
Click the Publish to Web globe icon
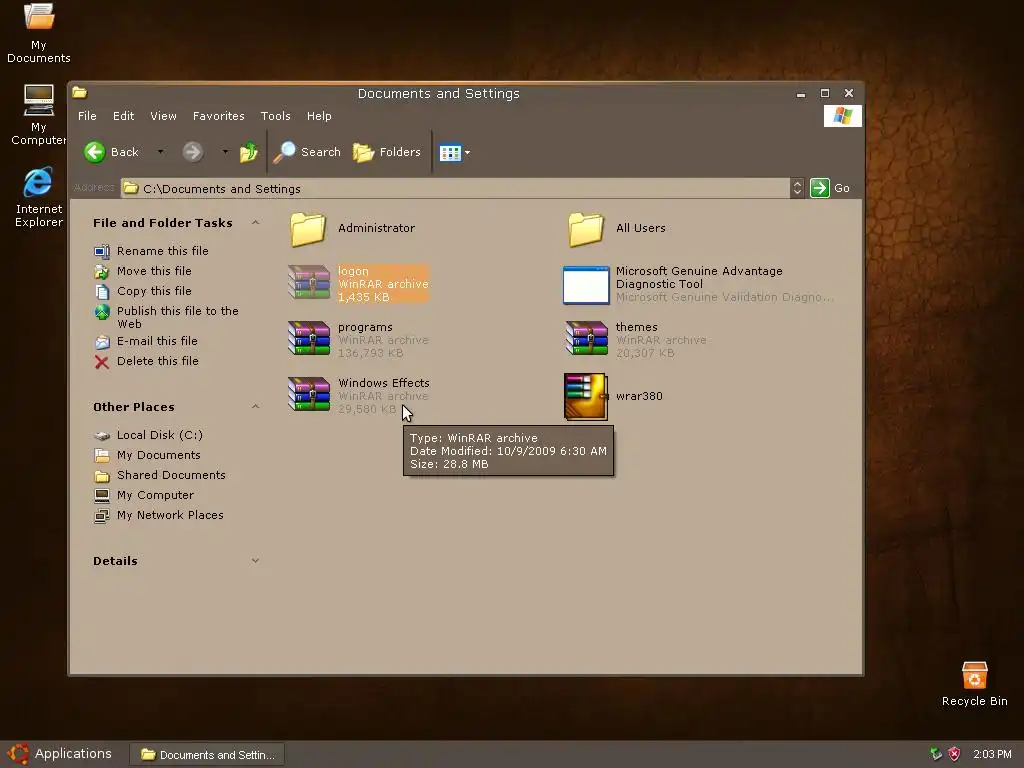point(102,312)
